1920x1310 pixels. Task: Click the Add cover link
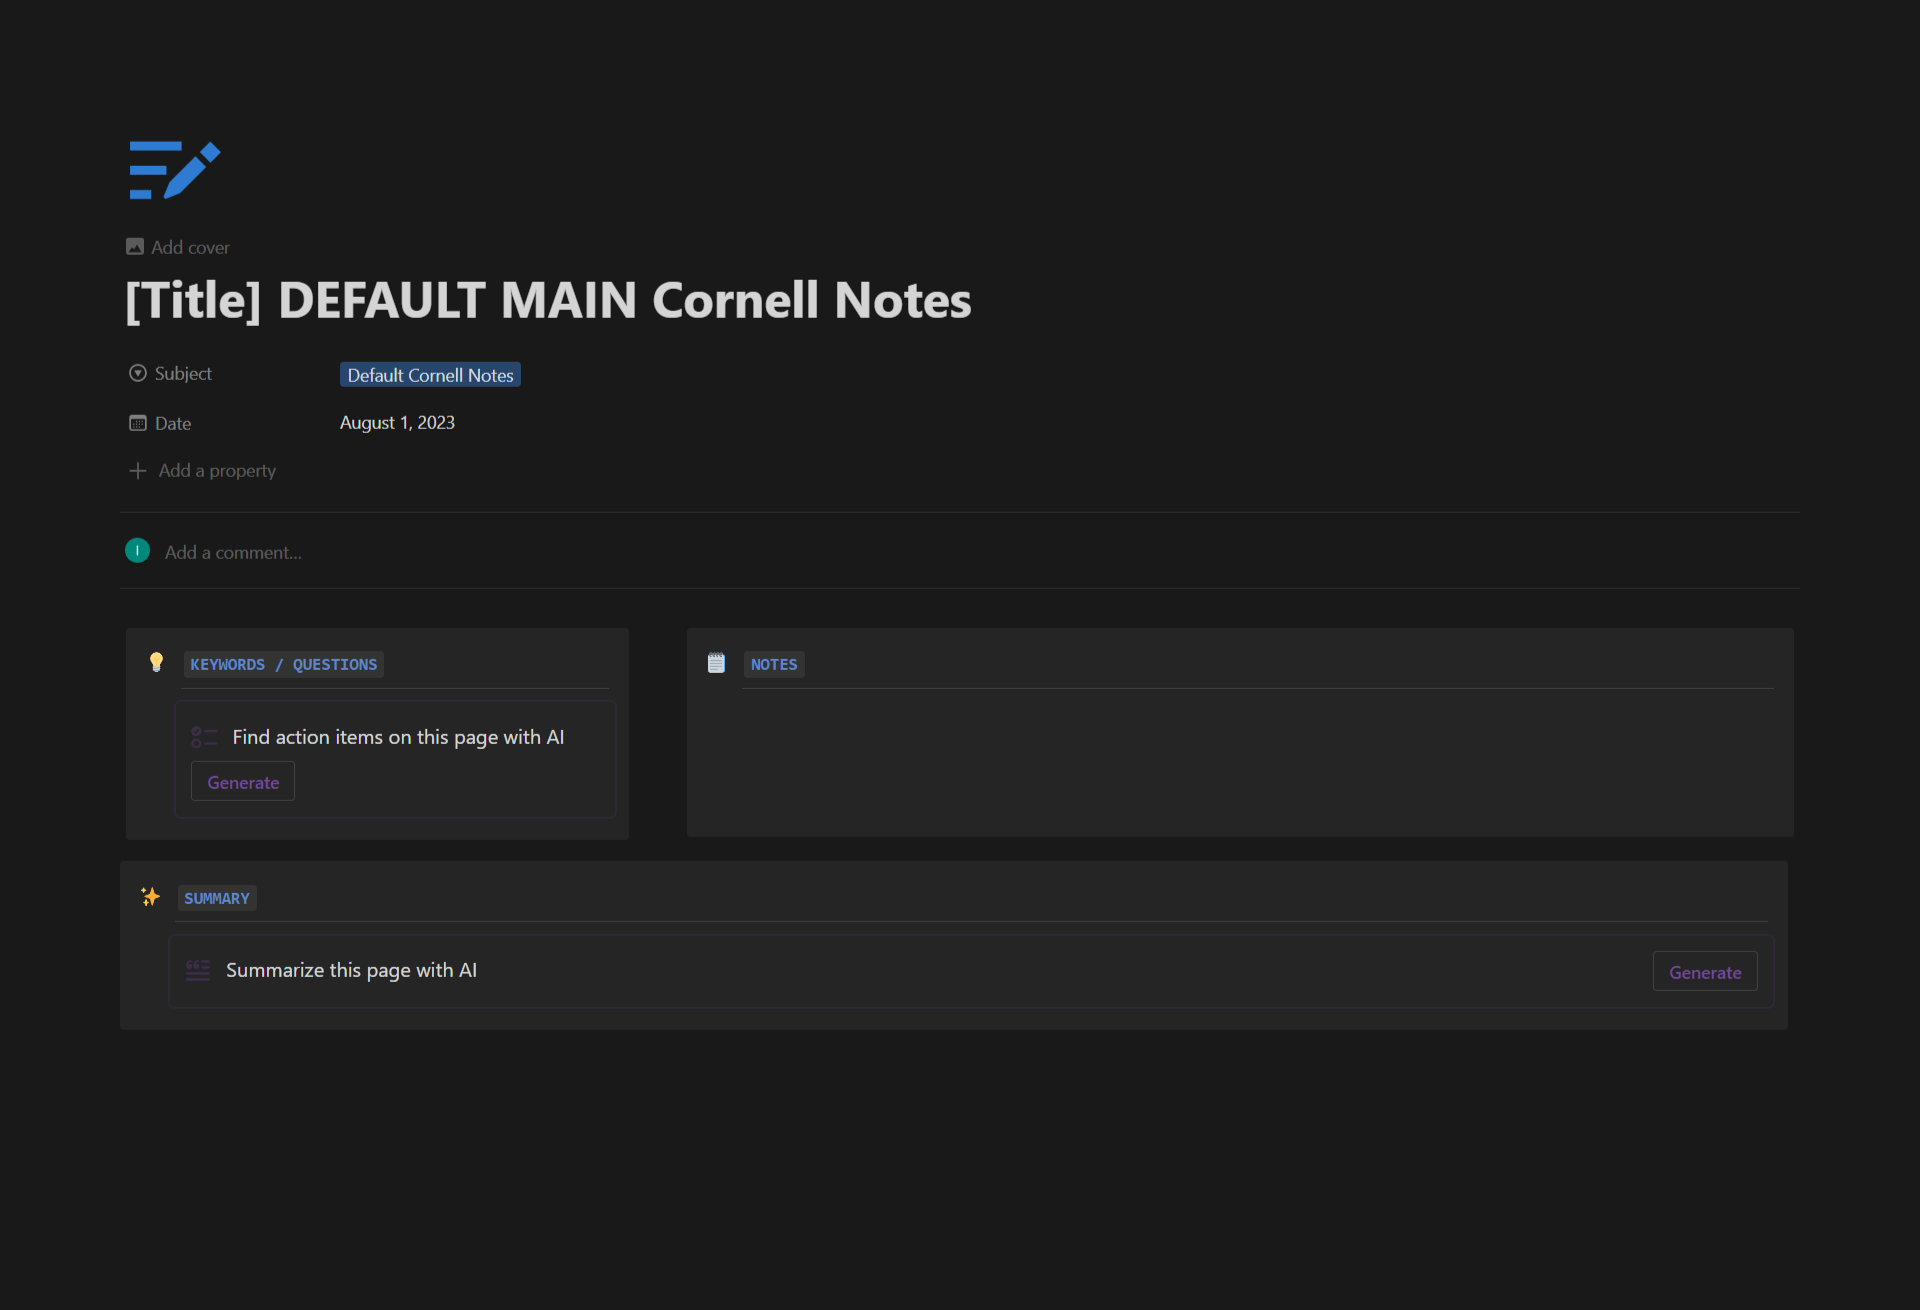190,247
